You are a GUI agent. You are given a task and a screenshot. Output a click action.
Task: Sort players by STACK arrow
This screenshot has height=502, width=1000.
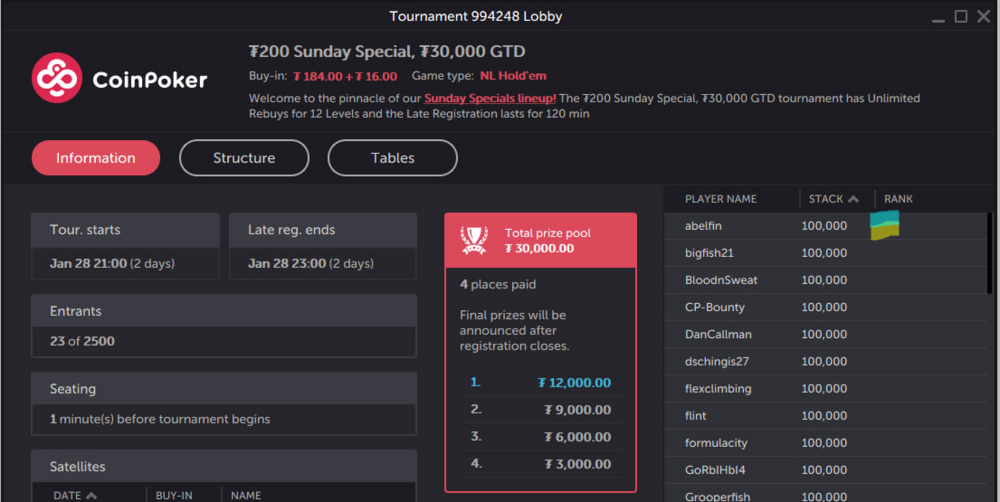click(853, 199)
